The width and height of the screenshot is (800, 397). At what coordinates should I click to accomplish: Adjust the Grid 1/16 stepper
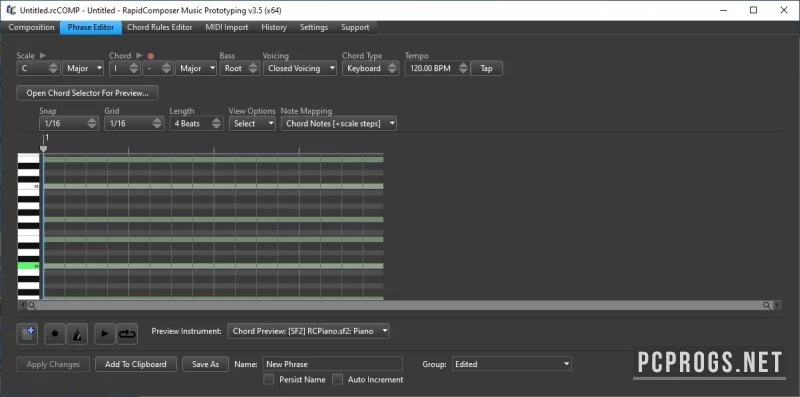(157, 123)
